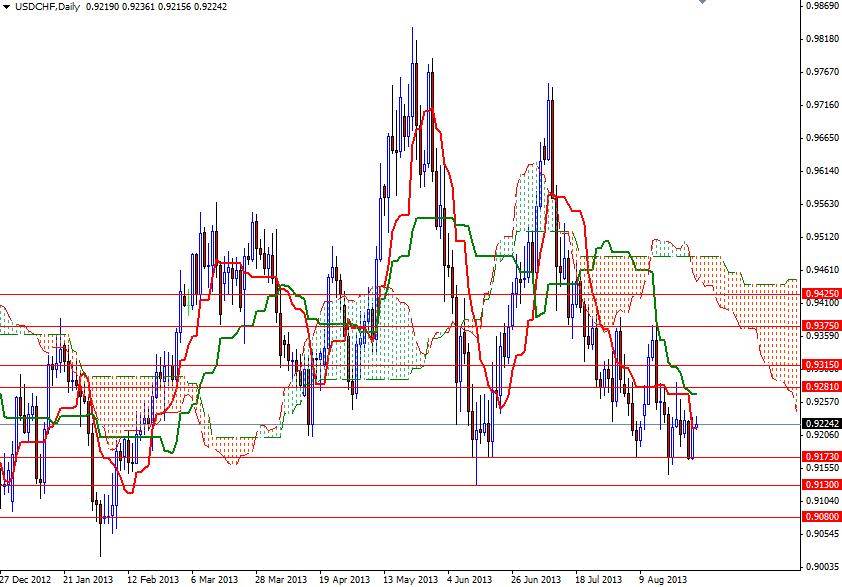
Task: Select the 0.91730 support price tag
Action: coord(821,457)
